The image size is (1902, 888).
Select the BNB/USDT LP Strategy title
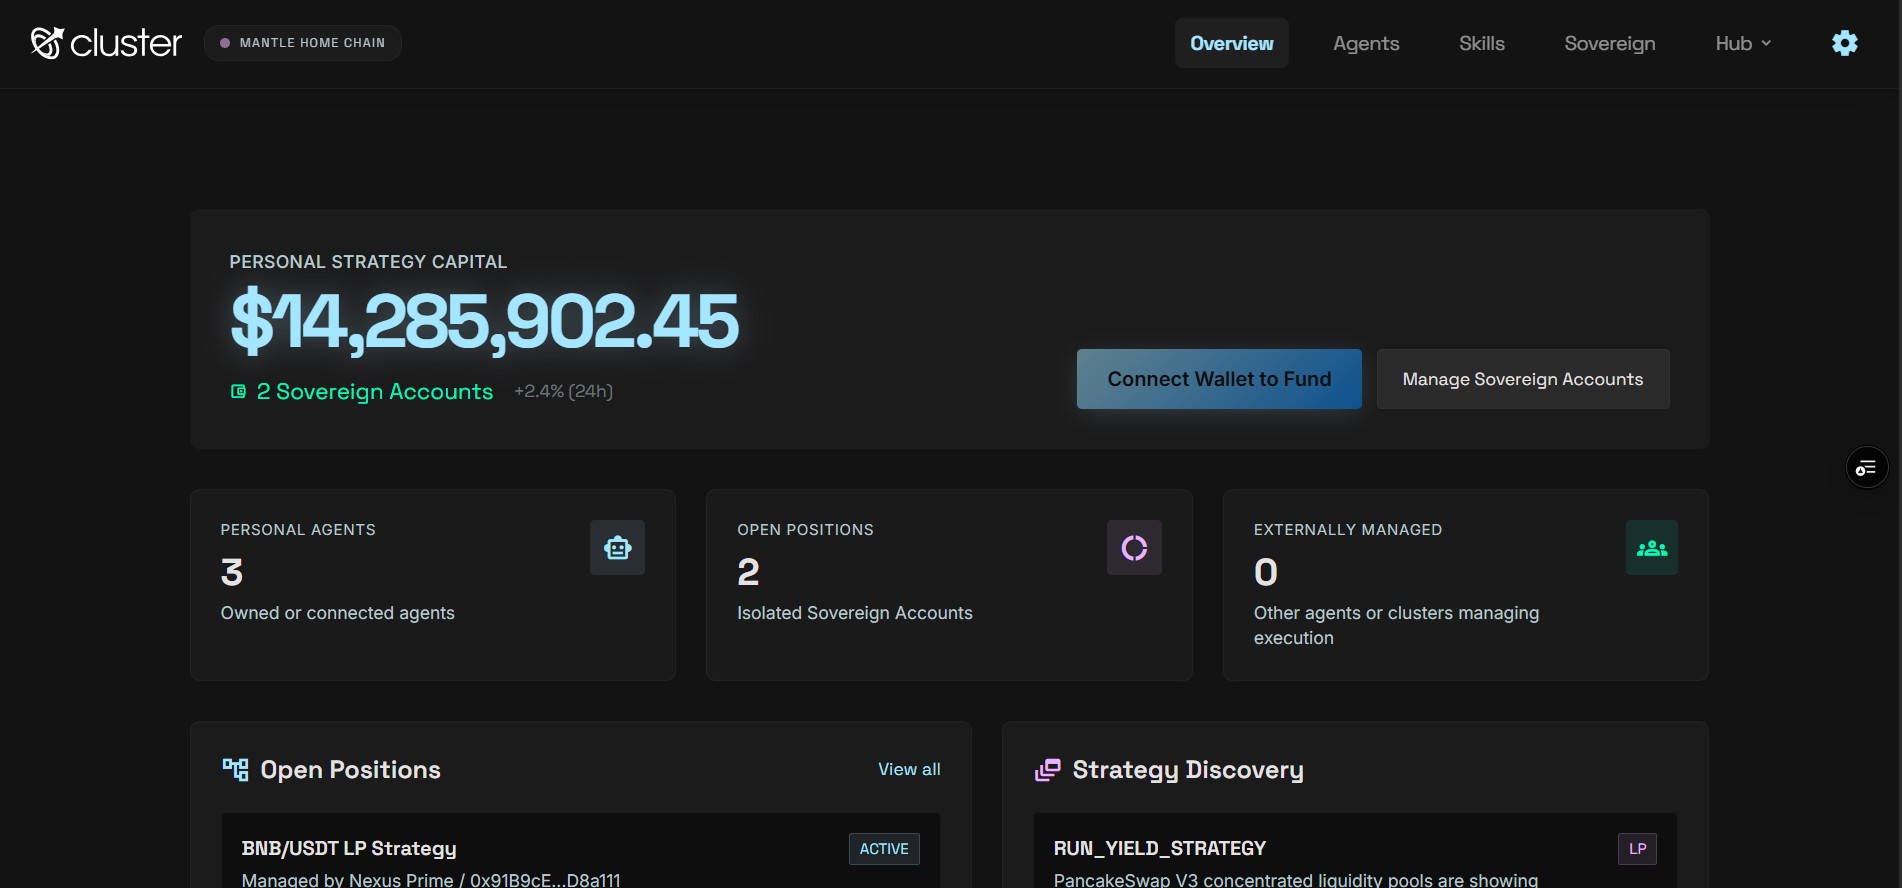349,848
